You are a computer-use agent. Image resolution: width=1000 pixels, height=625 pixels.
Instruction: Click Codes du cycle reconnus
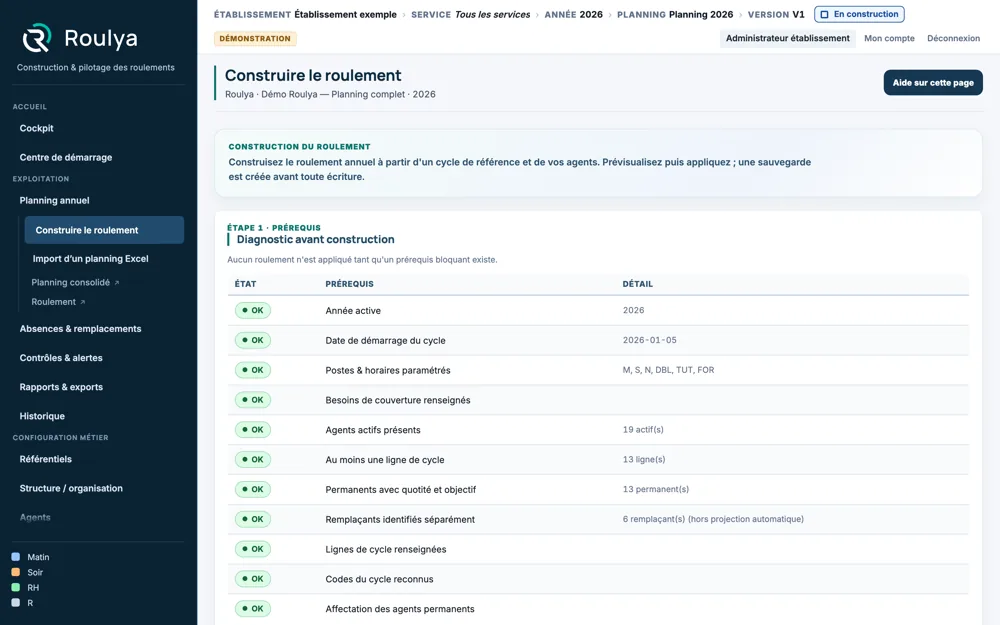[x=379, y=580]
